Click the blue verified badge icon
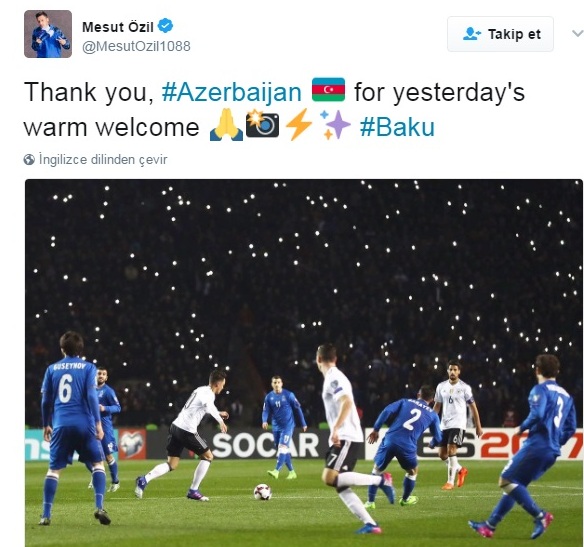This screenshot has height=547, width=584. pyautogui.click(x=165, y=26)
